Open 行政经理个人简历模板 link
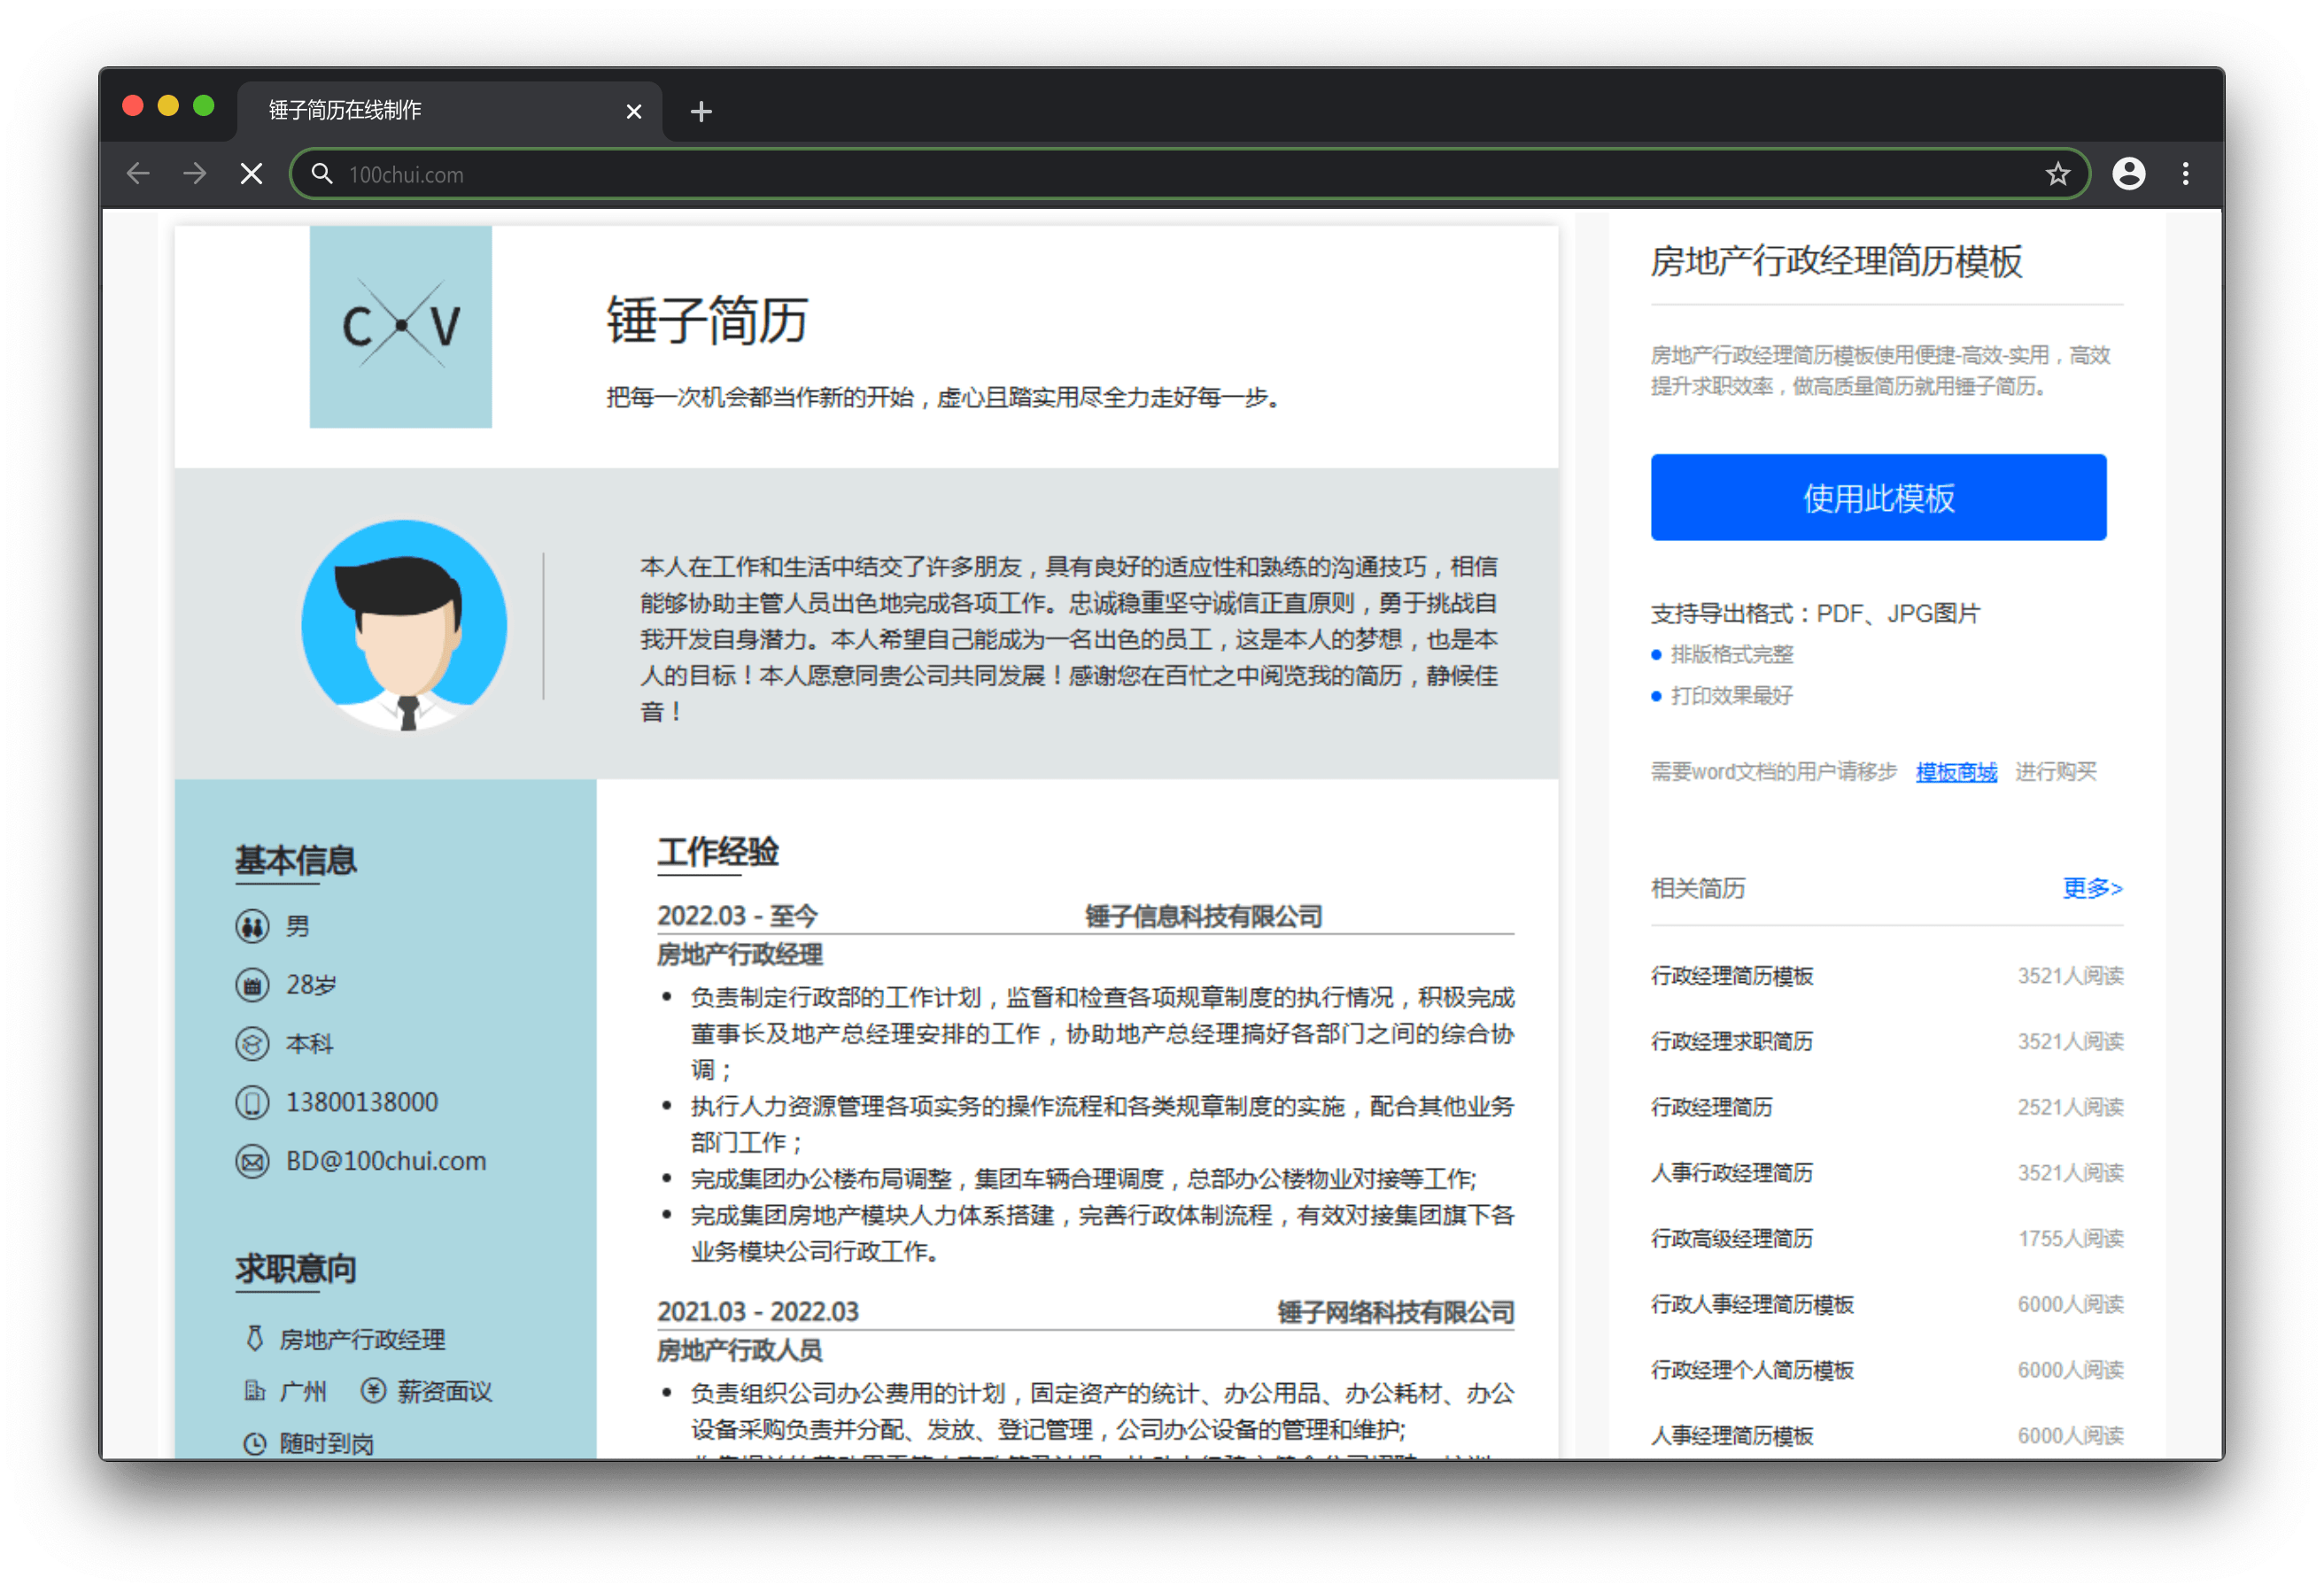2324x1592 pixels. pos(1752,1369)
